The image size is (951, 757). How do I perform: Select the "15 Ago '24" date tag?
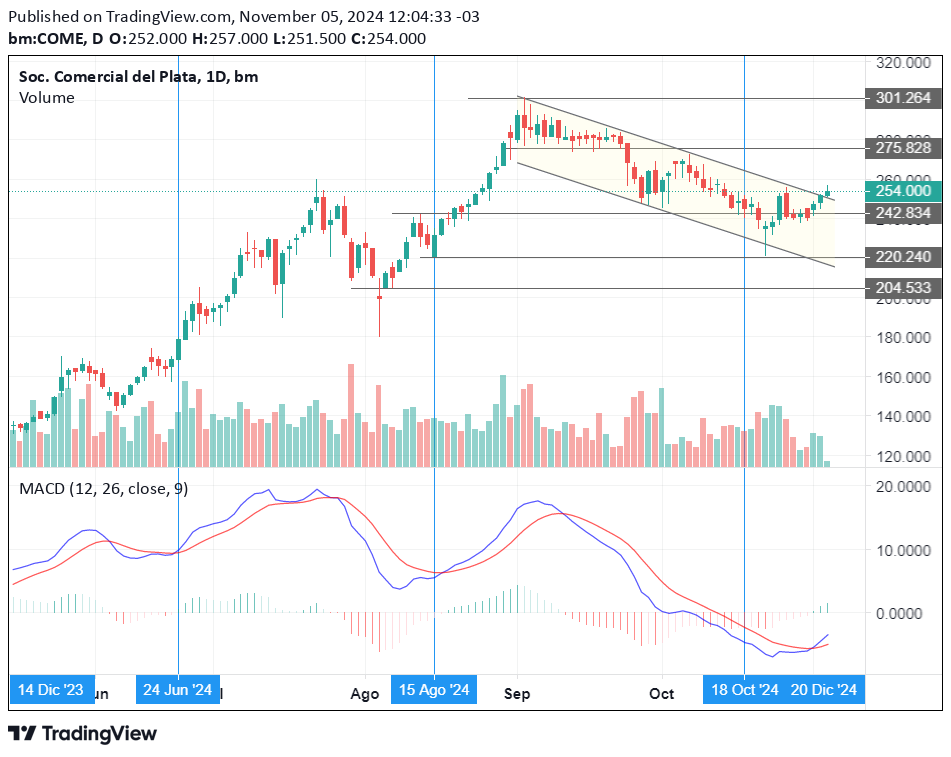434,690
